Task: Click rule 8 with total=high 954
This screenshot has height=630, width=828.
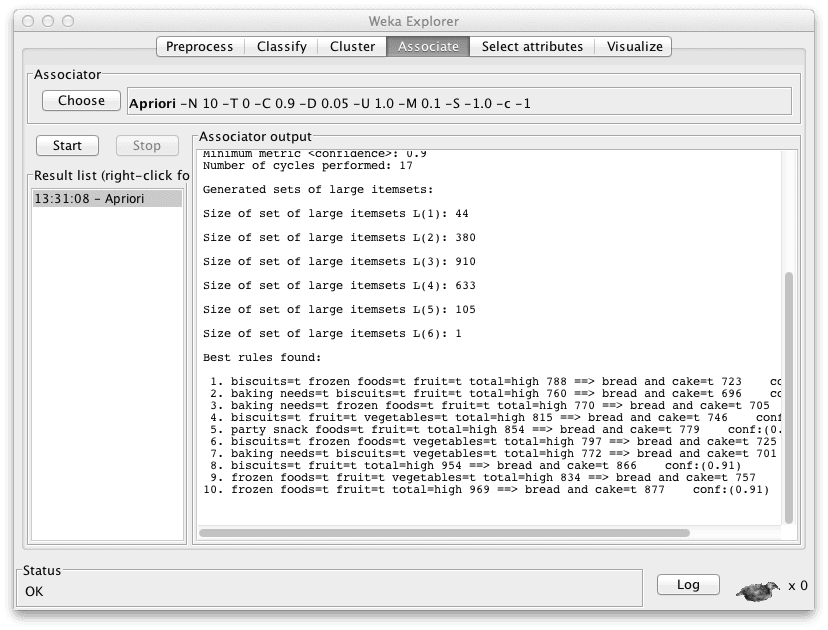Action: pos(475,466)
